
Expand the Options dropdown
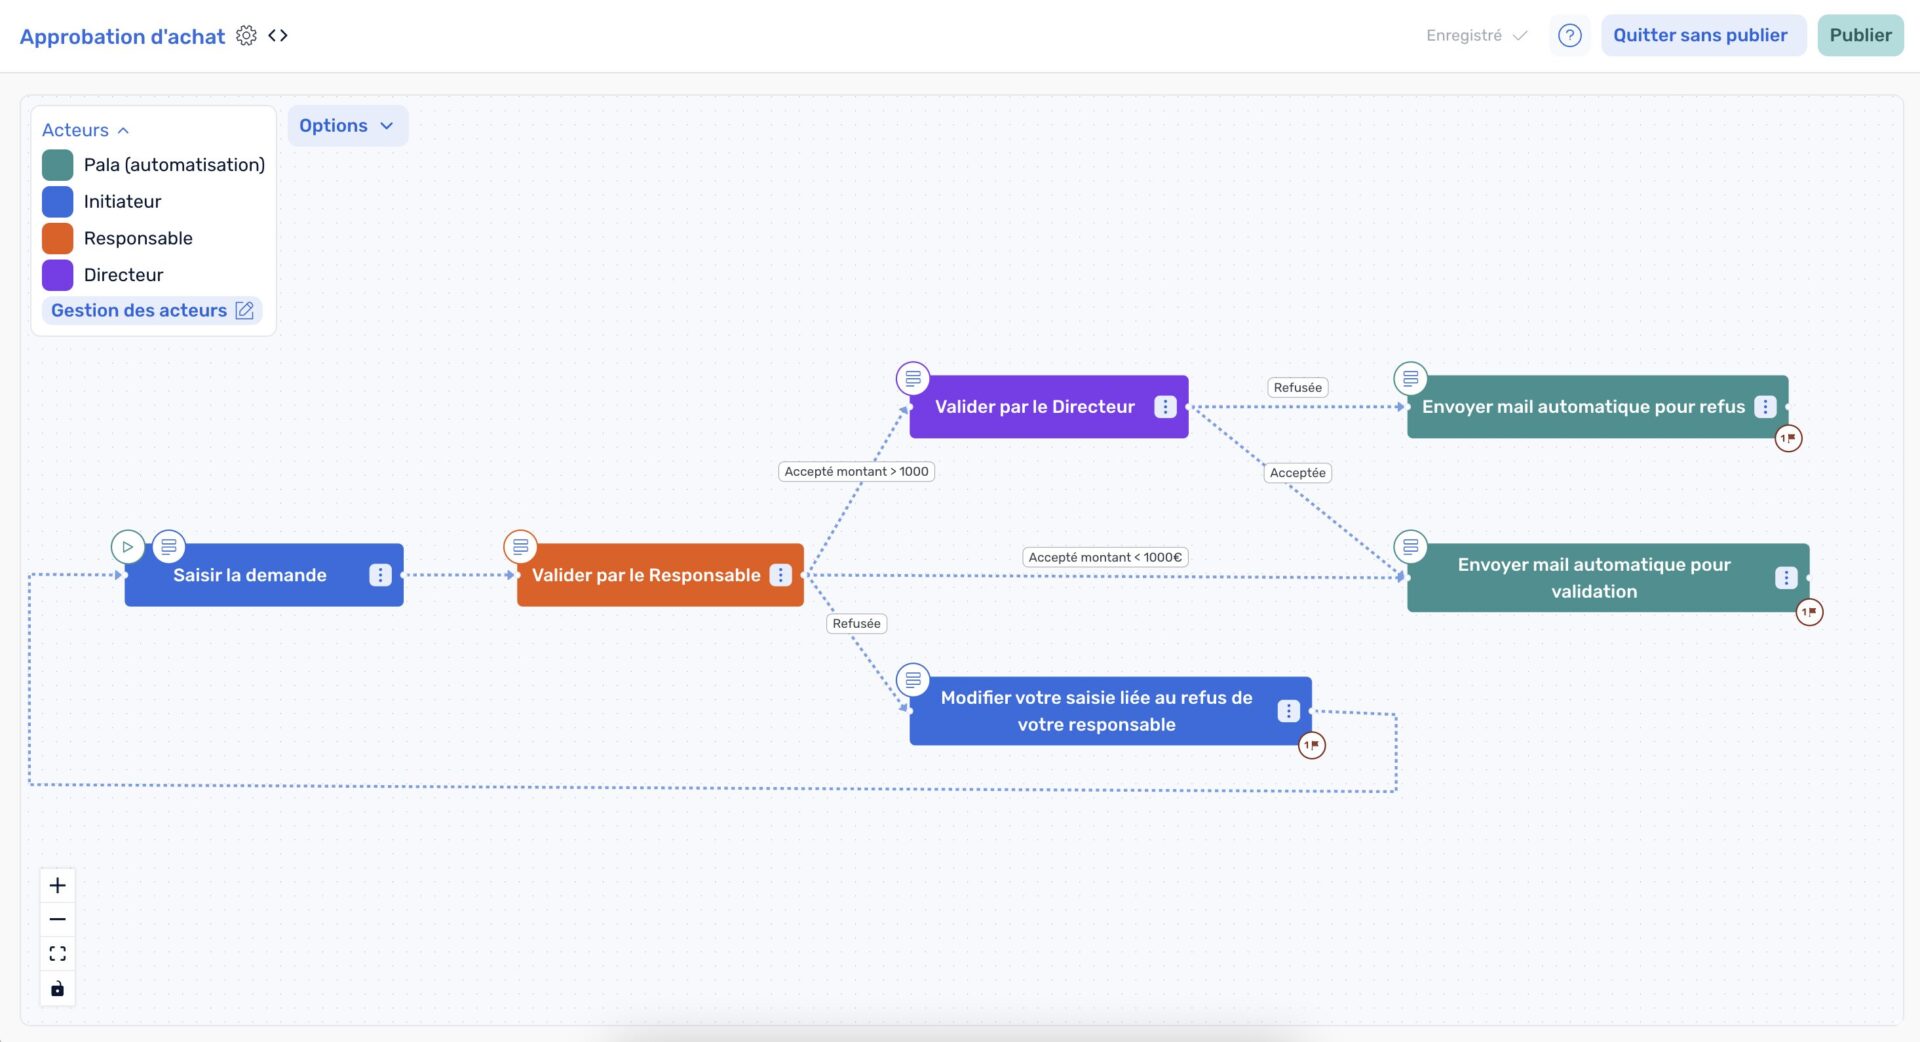point(347,126)
